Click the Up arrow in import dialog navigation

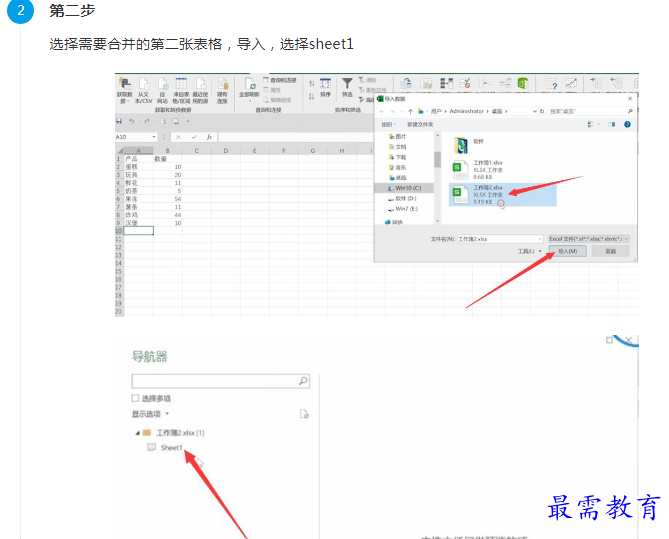pos(410,111)
